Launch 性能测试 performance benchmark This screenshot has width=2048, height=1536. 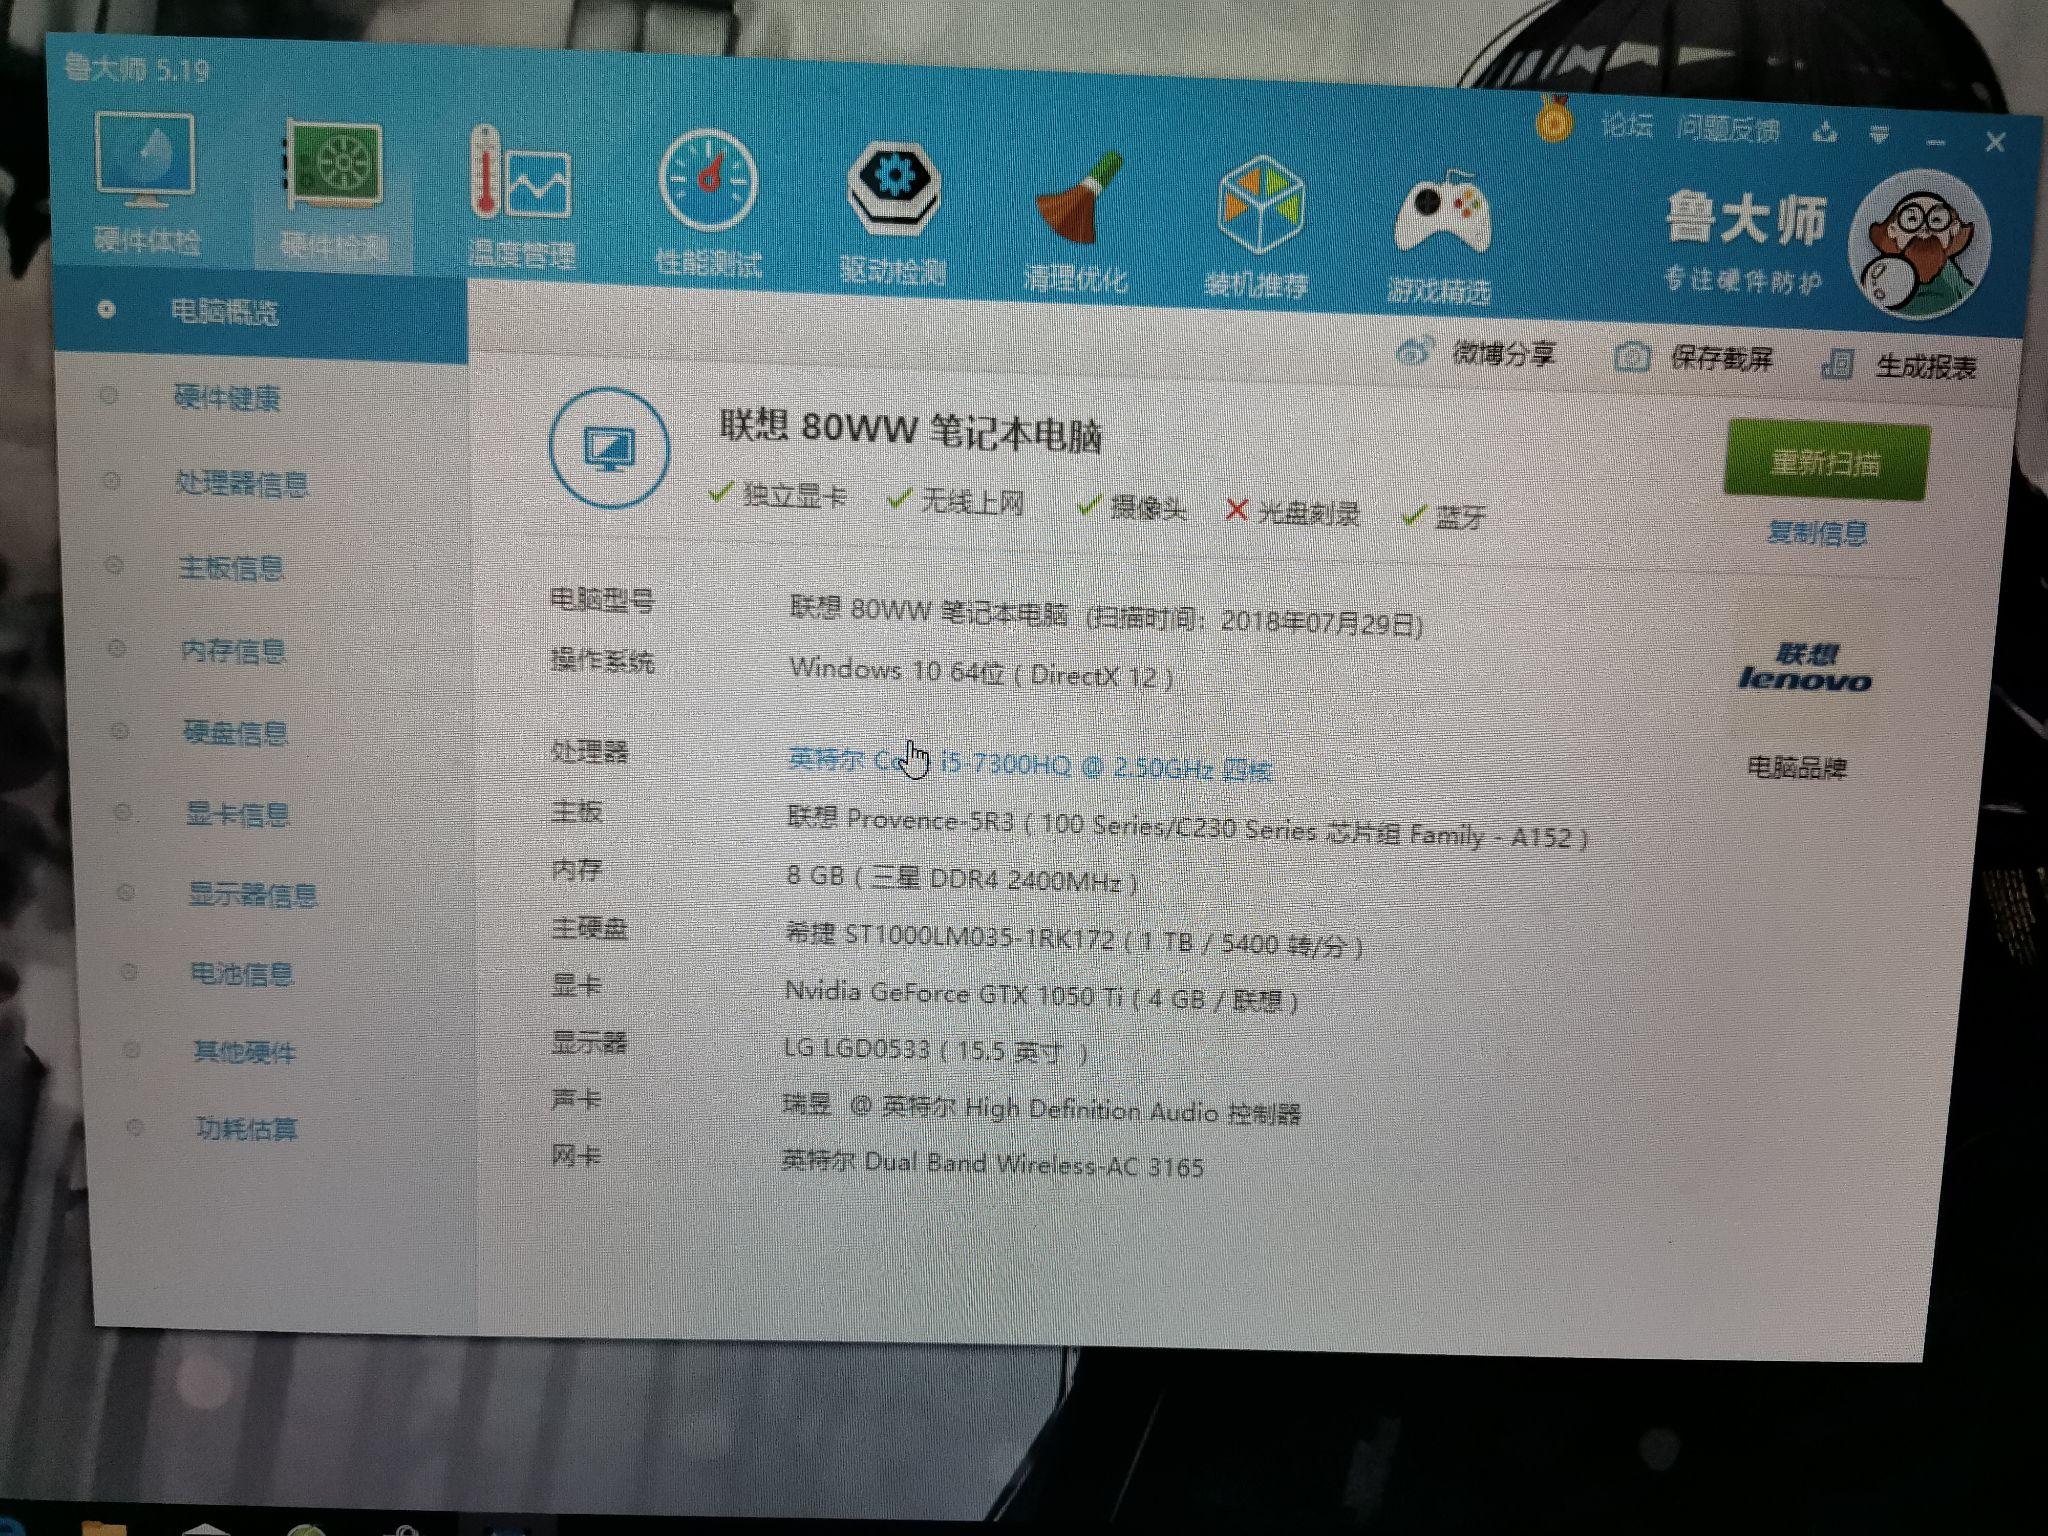click(708, 204)
